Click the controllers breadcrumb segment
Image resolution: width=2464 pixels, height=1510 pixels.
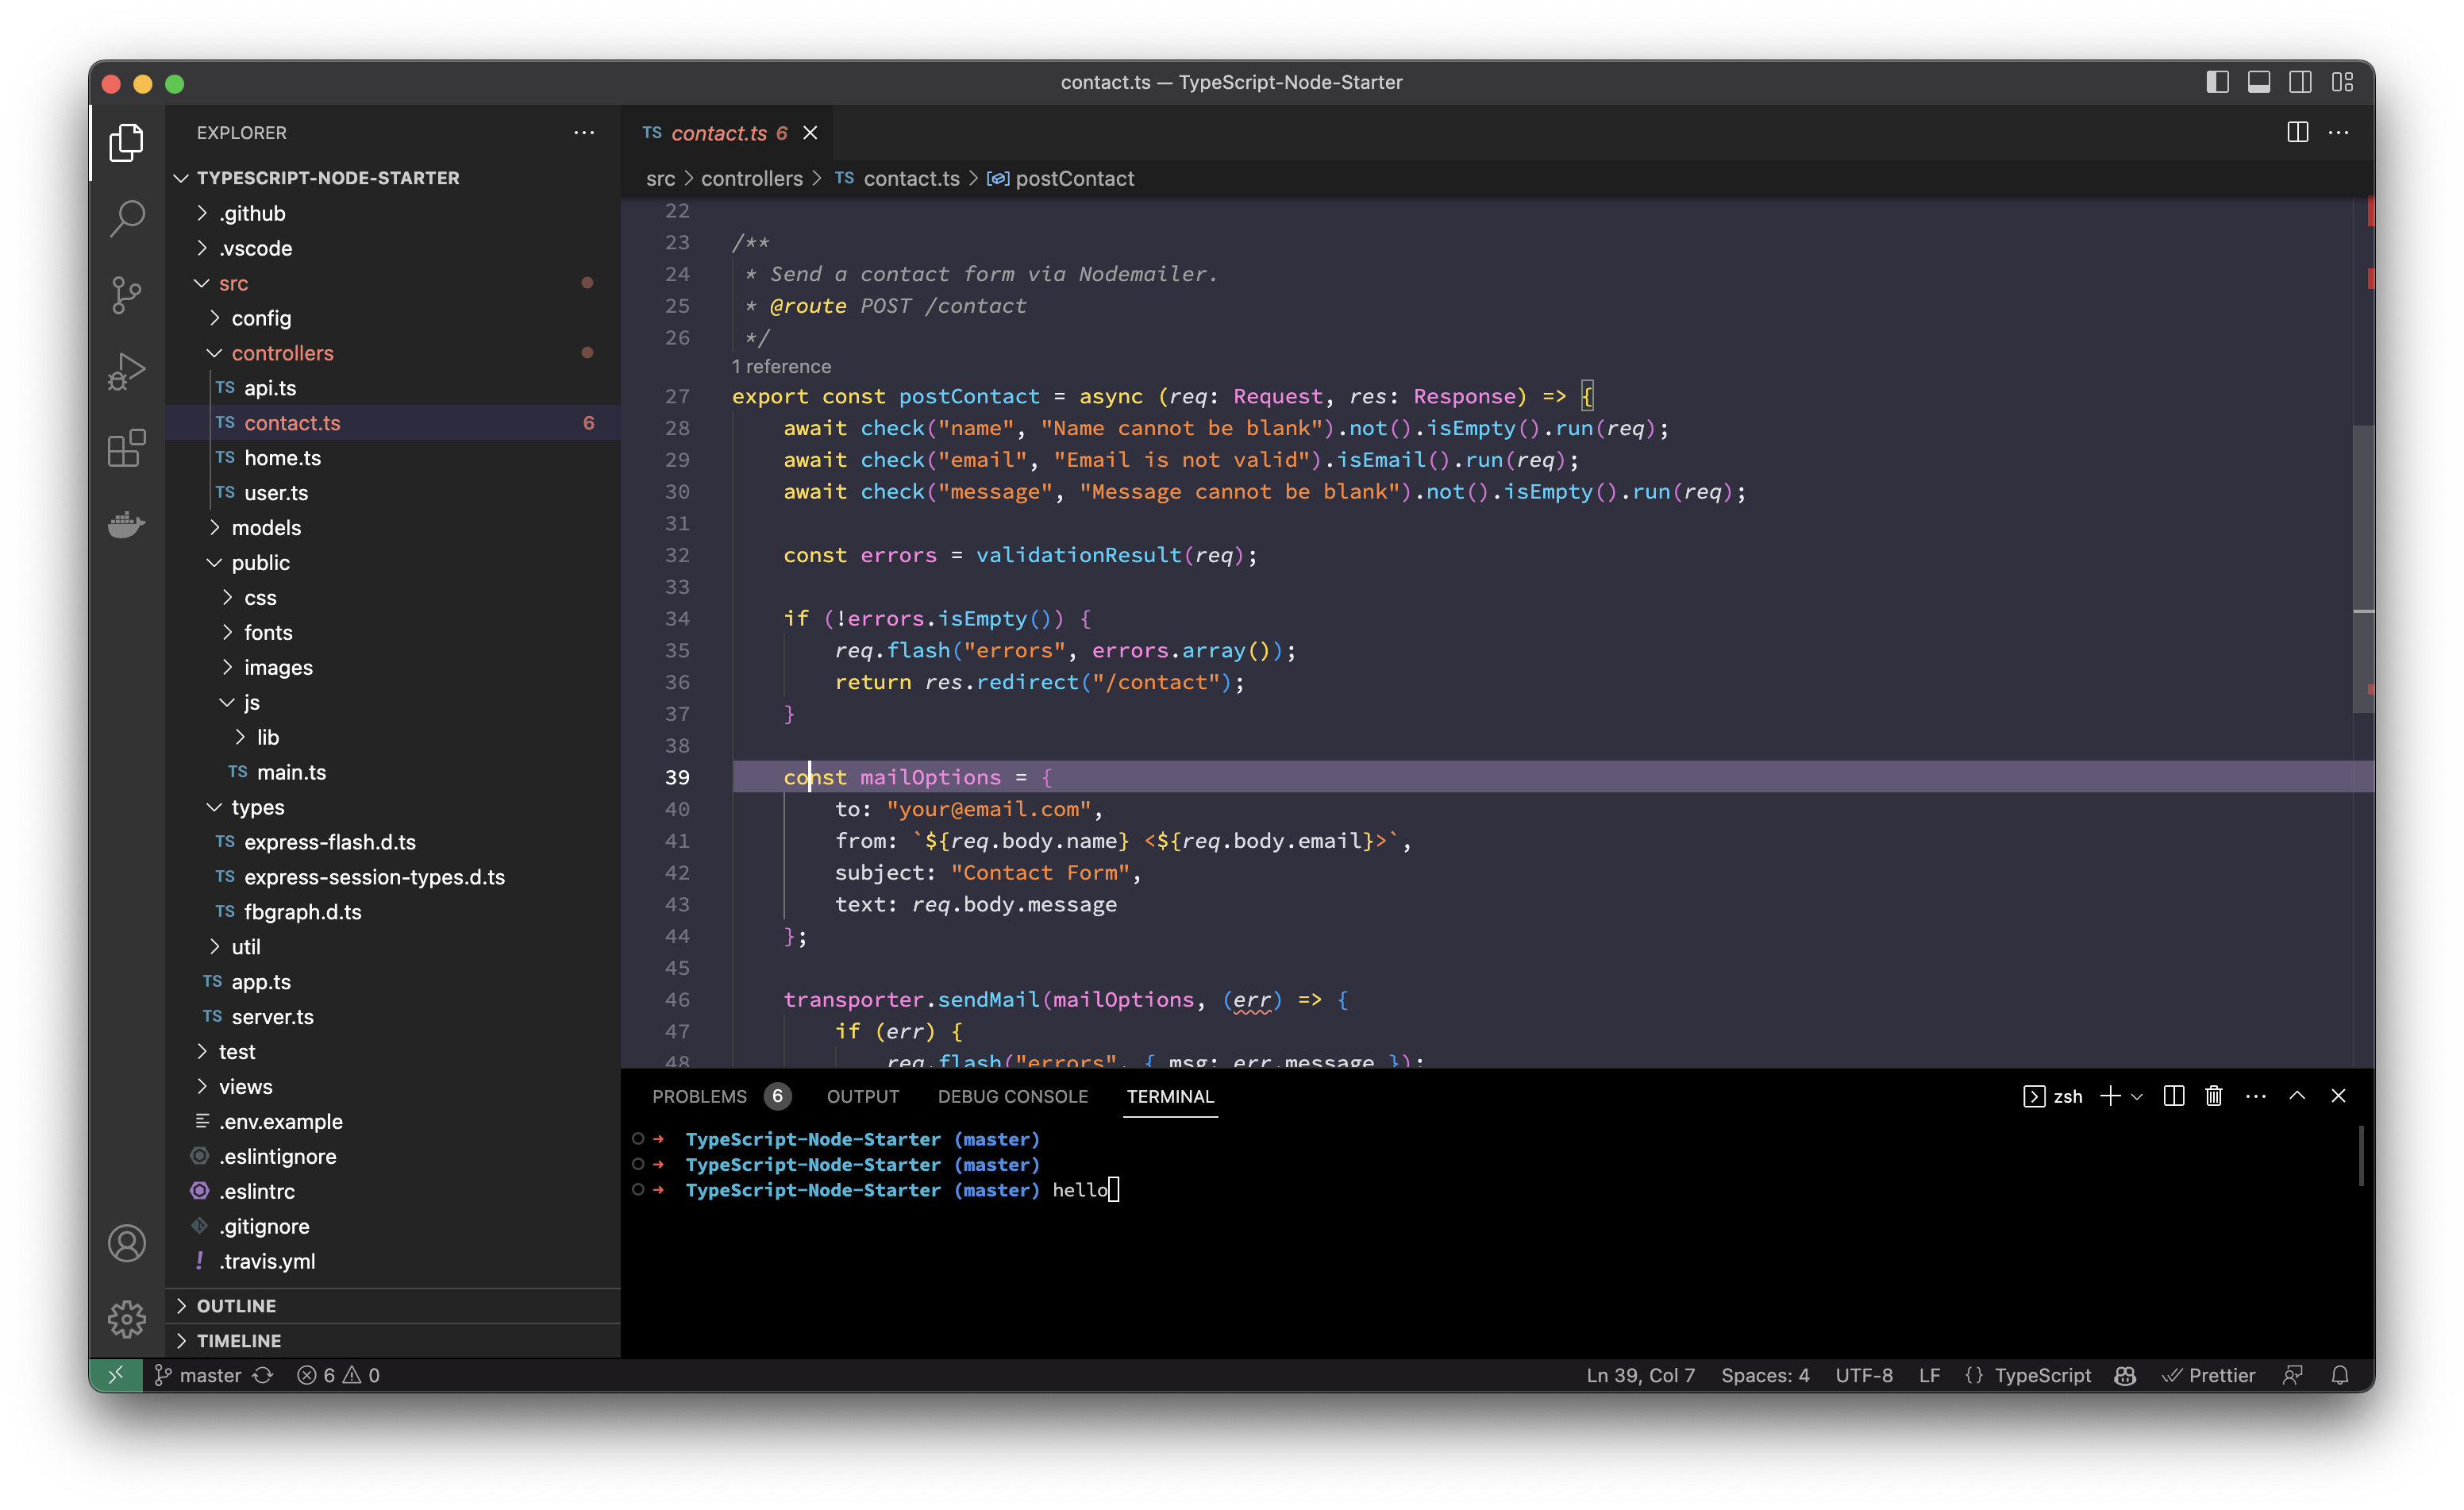(x=752, y=179)
